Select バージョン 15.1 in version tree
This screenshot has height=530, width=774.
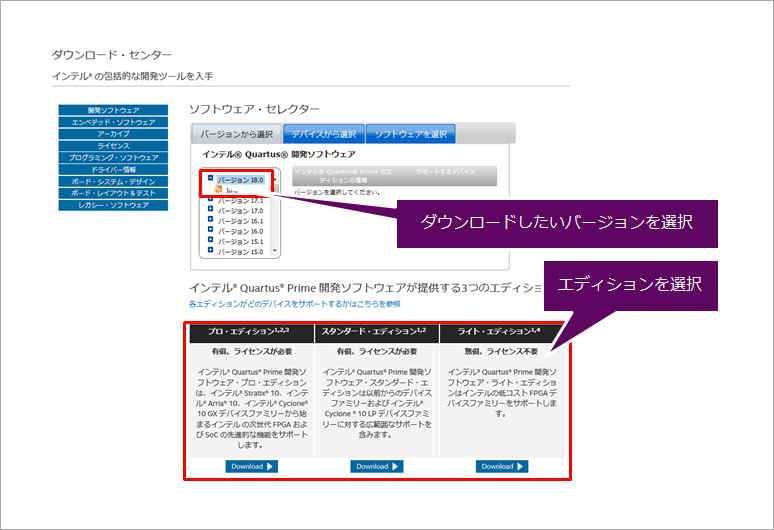(240, 242)
